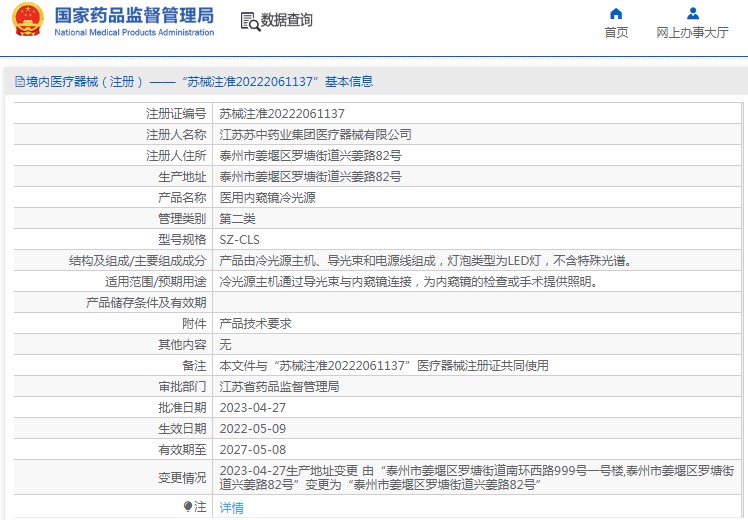
Task: Click 其他内容 value 无
Action: 225,344
